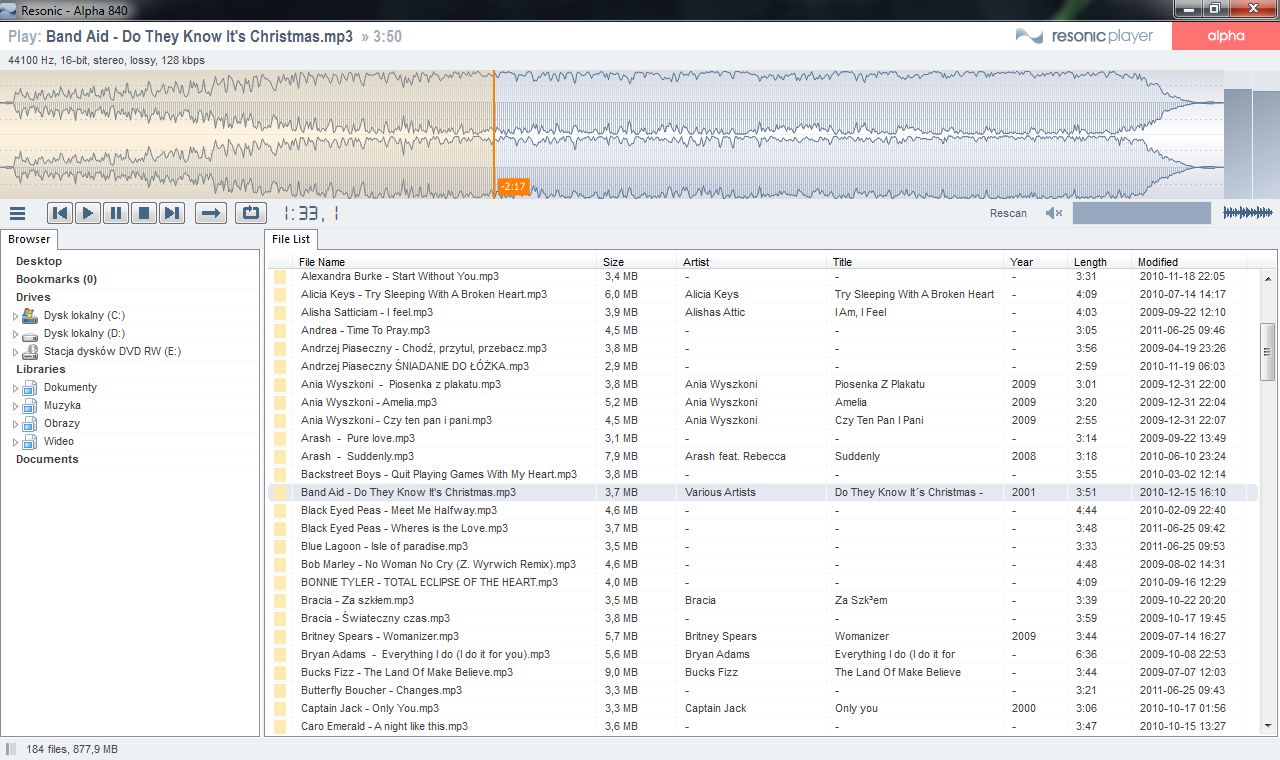This screenshot has height=760, width=1280.
Task: Click file icon of Caro Emerald track
Action: 280,726
